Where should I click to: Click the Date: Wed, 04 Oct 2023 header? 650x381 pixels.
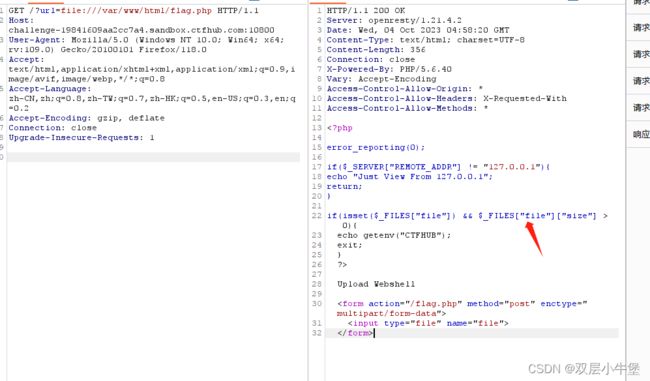pos(418,30)
